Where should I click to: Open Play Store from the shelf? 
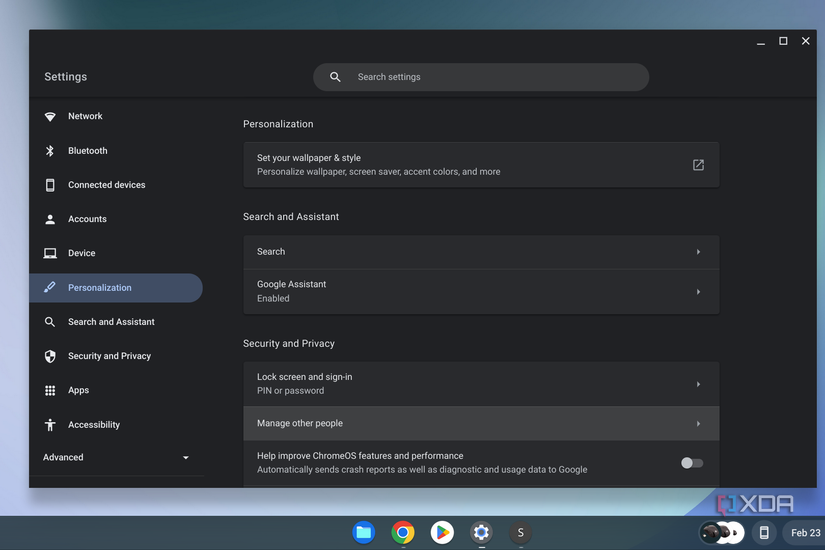click(442, 533)
